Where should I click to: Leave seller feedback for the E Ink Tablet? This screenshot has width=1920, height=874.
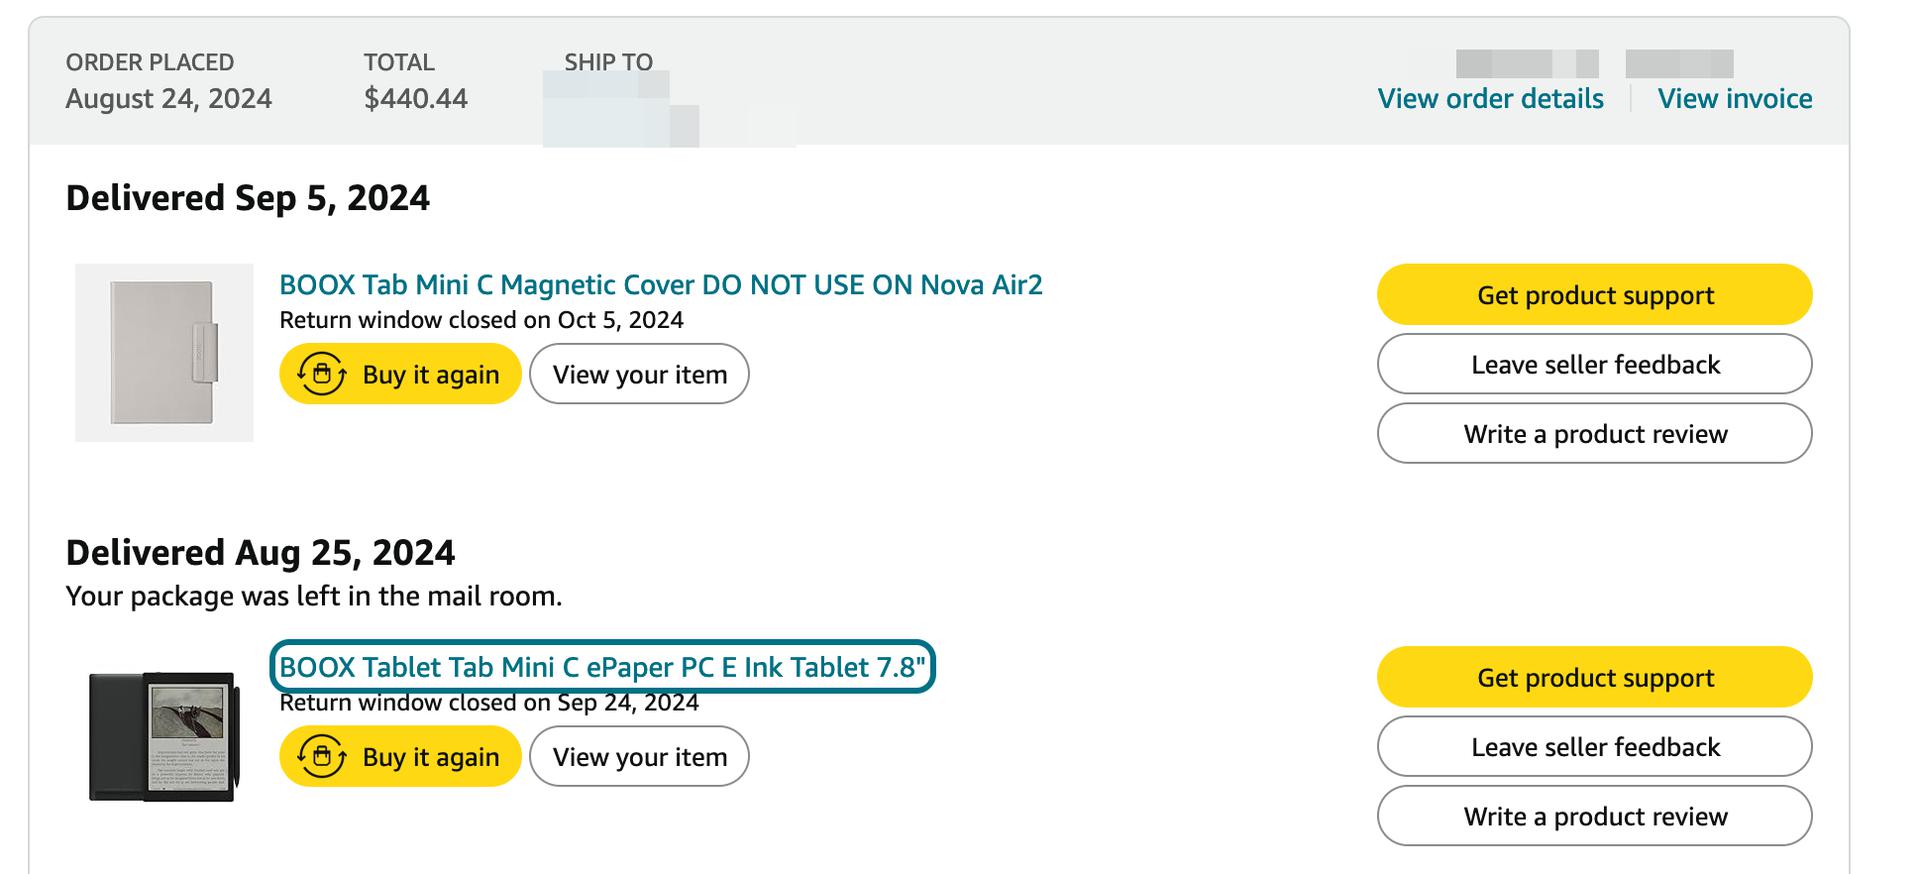click(x=1595, y=747)
